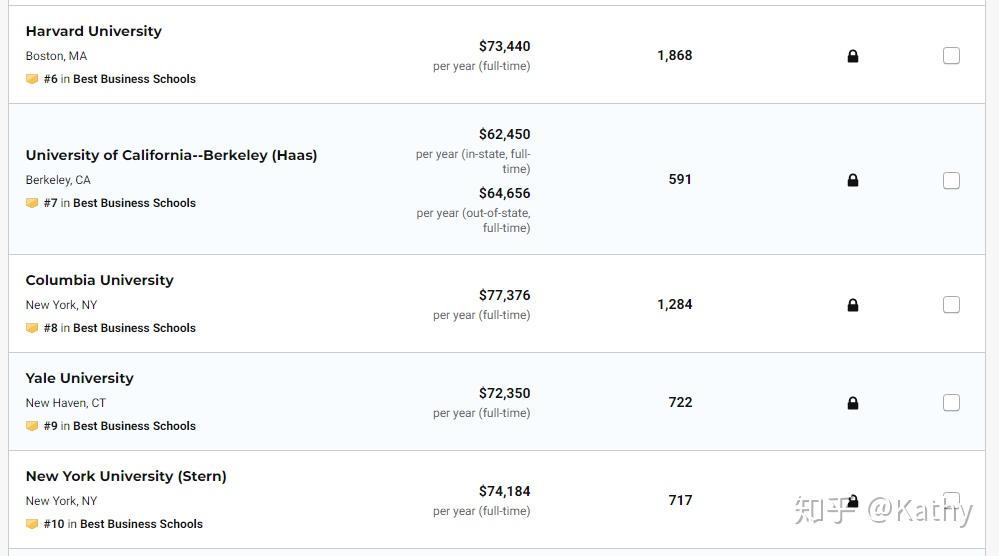Viewport: 999px width, 556px height.
Task: Open the Harvard University school page
Action: click(93, 31)
